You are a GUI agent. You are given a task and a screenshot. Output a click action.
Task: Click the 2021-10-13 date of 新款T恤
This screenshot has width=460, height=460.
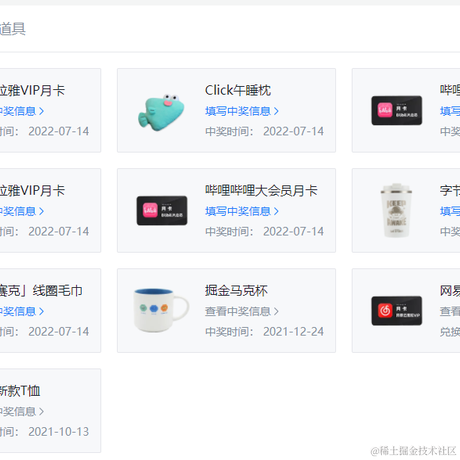click(59, 431)
